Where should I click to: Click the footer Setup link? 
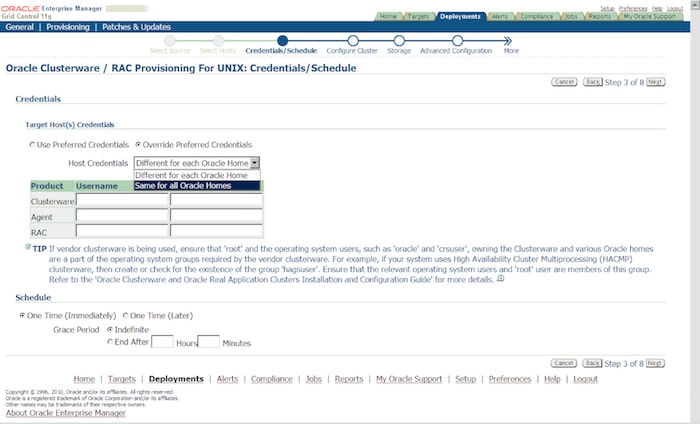pos(466,379)
